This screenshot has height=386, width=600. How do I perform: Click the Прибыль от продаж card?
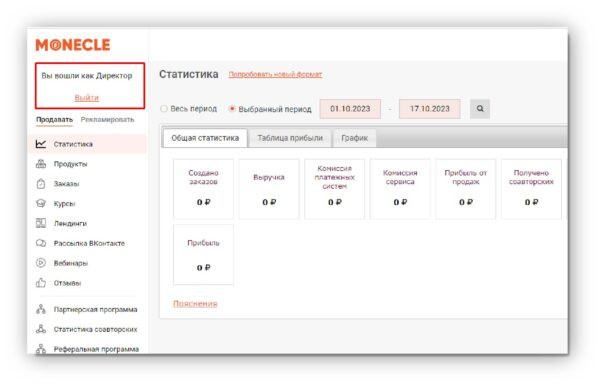point(466,189)
